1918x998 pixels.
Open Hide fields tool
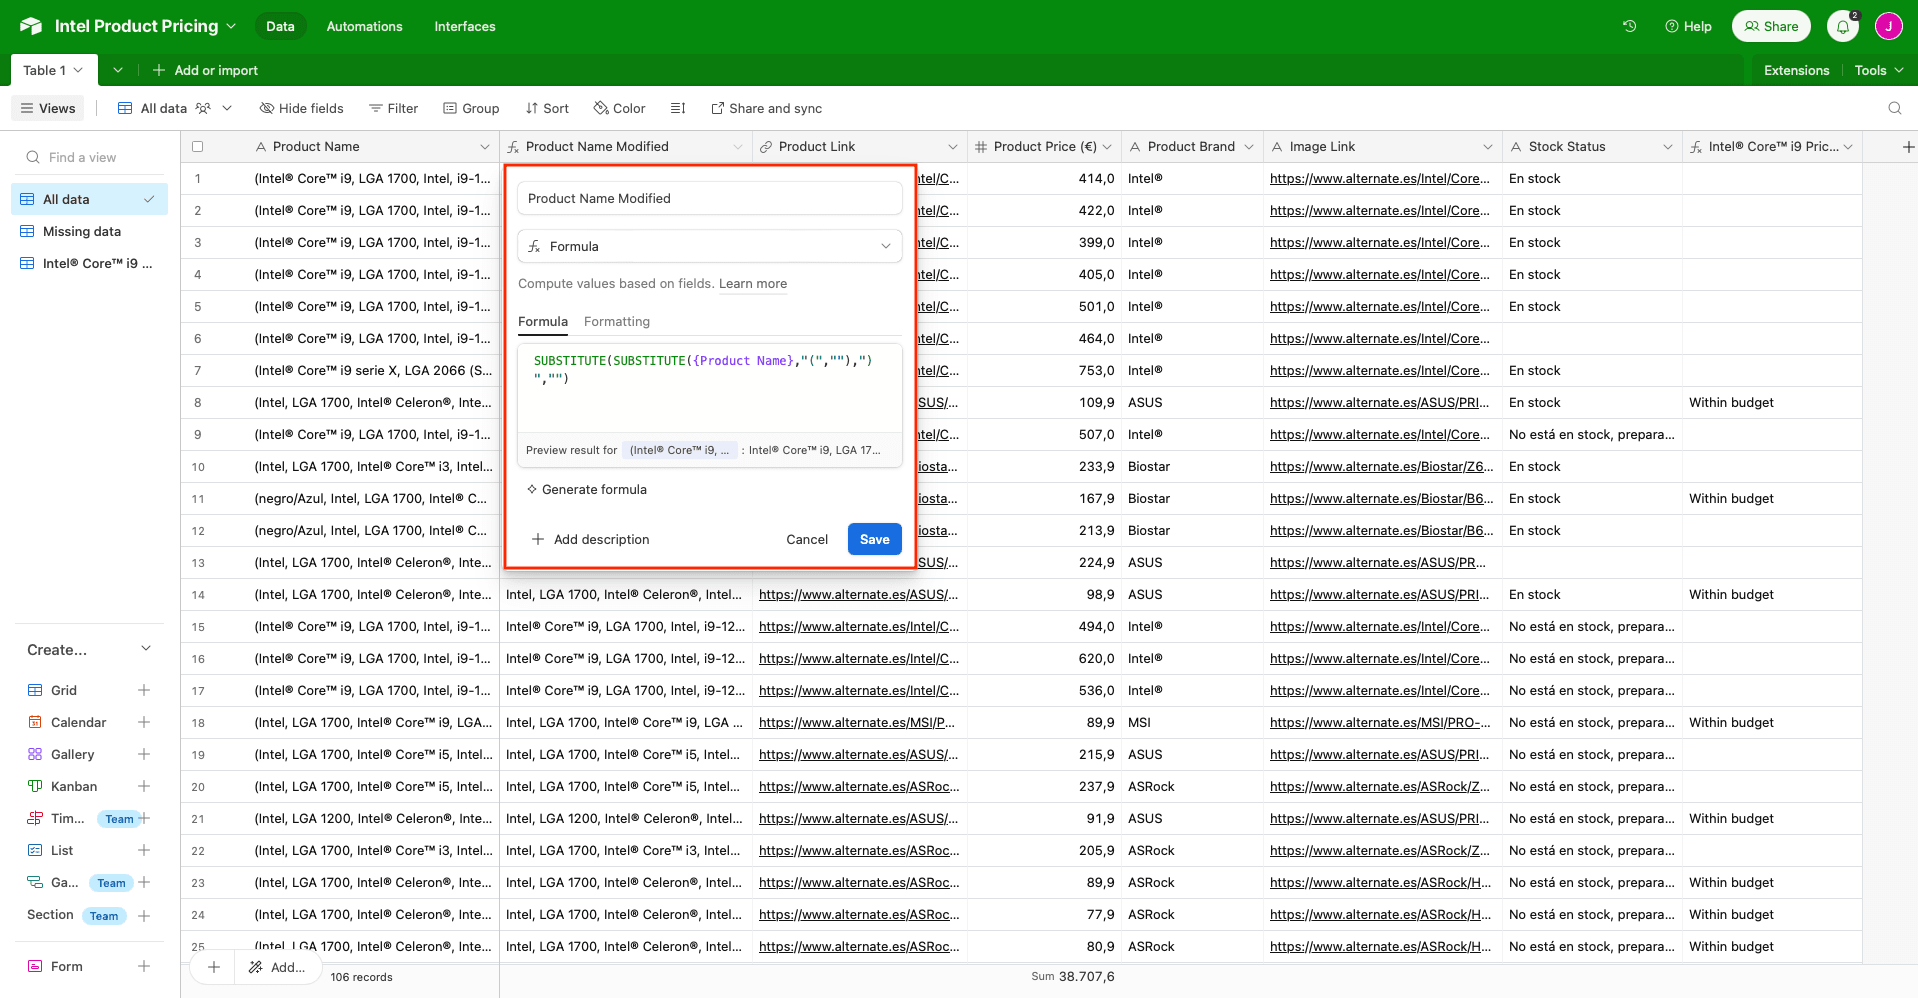point(301,108)
